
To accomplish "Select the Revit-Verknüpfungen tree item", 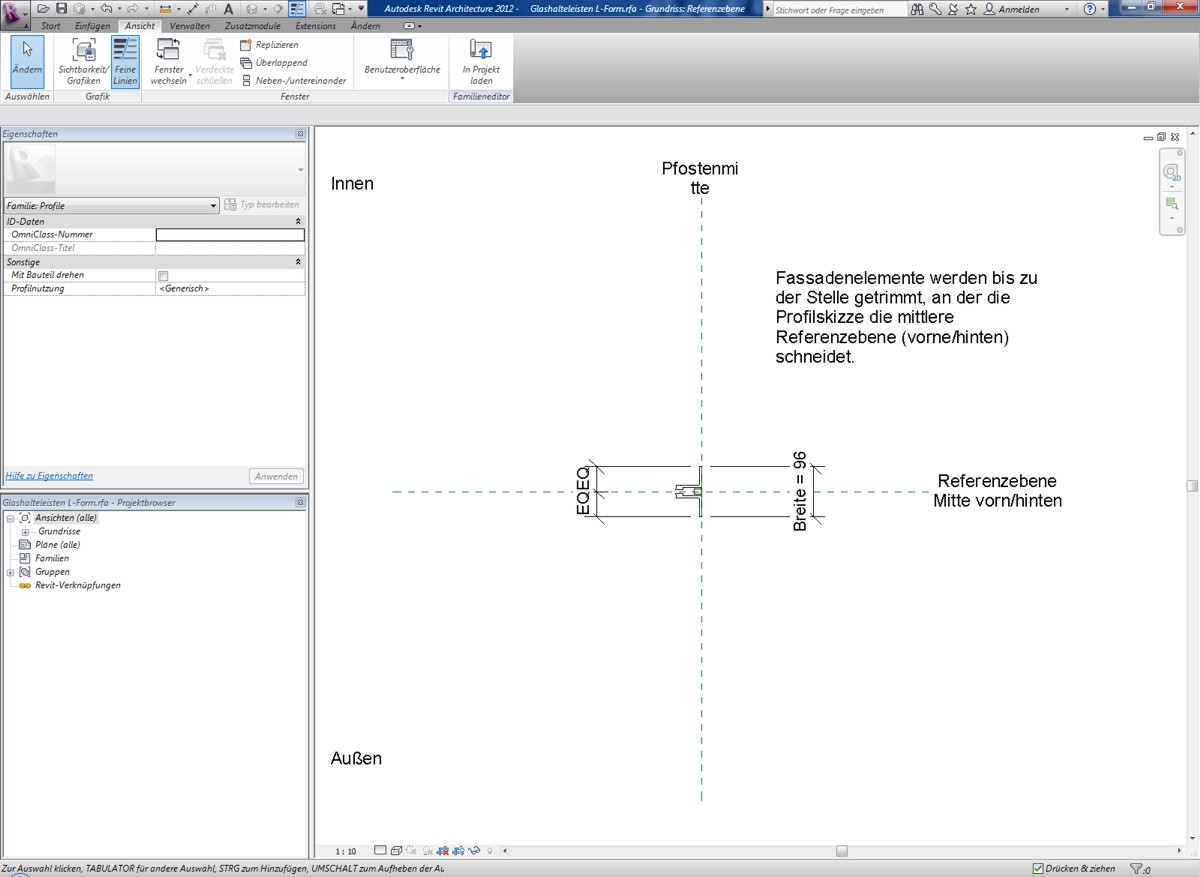I will coord(77,585).
